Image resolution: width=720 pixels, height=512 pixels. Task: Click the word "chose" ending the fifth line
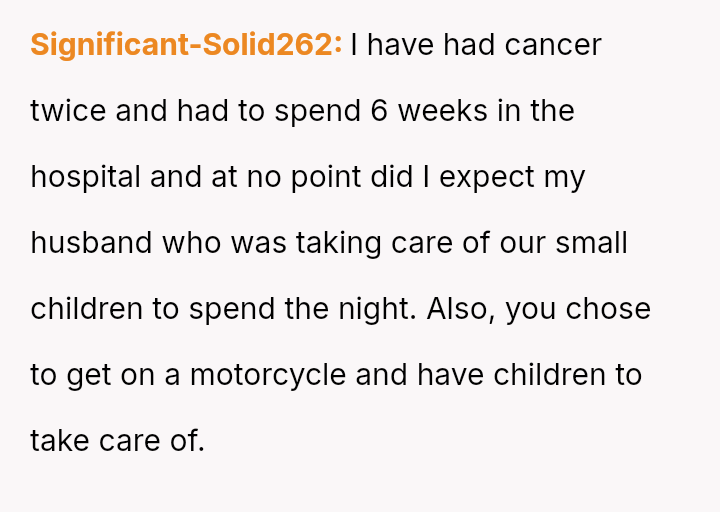pyautogui.click(x=608, y=309)
